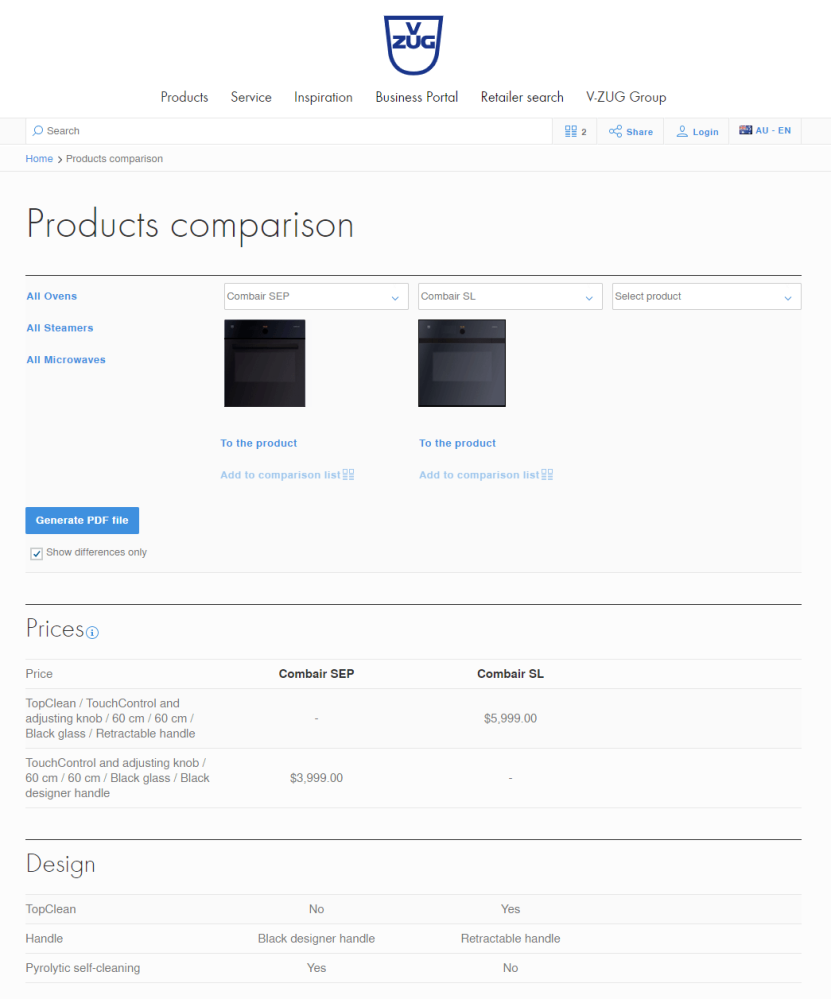Click into the Search input field
This screenshot has height=999, width=831.
click(289, 131)
